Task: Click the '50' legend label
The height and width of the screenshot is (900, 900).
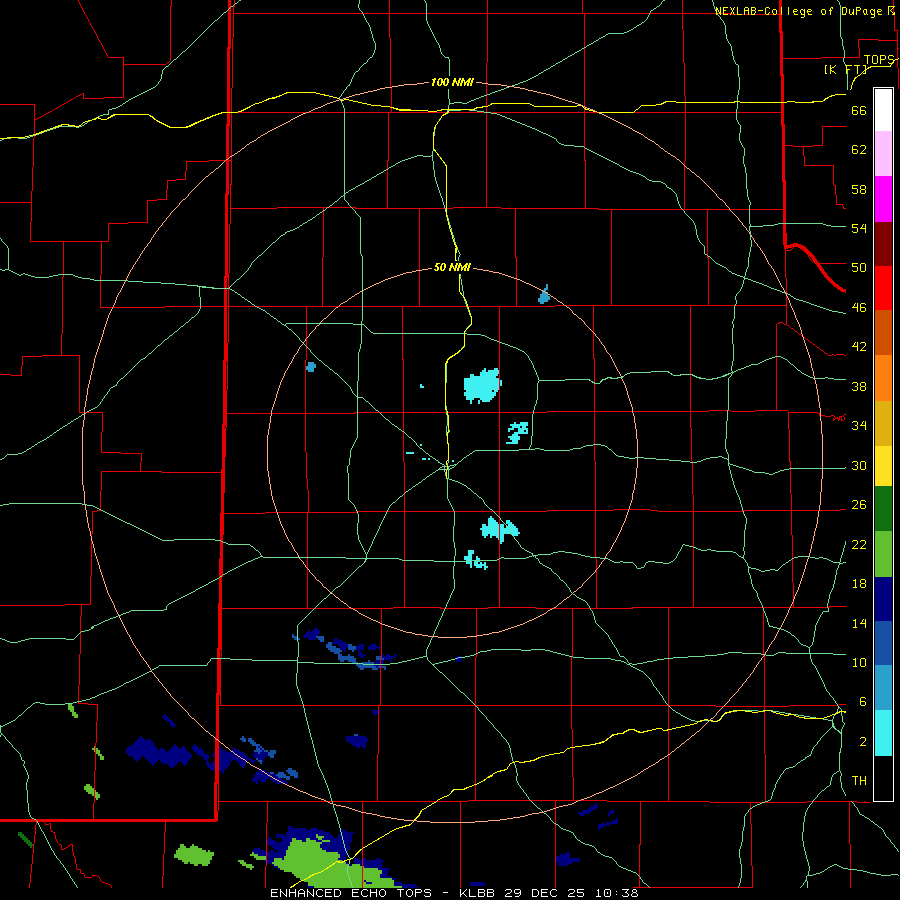Action: pyautogui.click(x=859, y=267)
